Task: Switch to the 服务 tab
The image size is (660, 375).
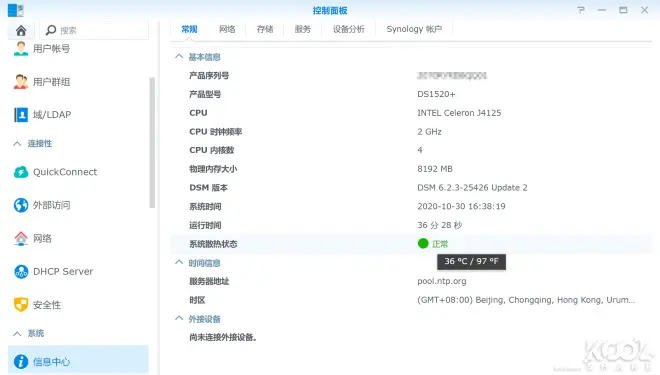Action: pyautogui.click(x=303, y=29)
